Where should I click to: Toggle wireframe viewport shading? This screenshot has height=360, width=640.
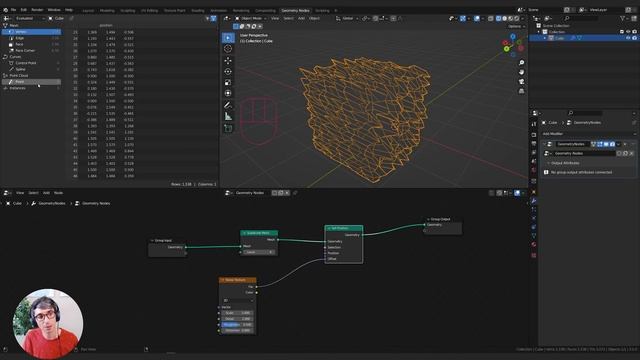[499, 18]
